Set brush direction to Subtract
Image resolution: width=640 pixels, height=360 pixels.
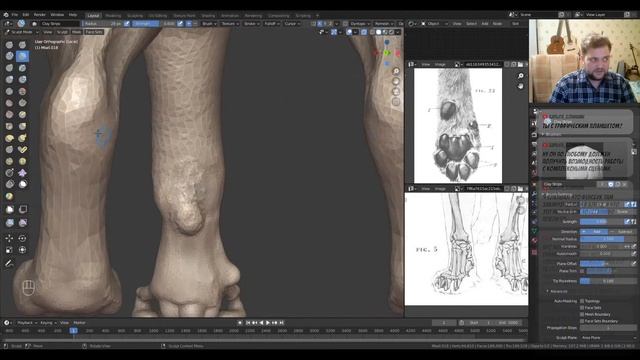click(x=622, y=232)
